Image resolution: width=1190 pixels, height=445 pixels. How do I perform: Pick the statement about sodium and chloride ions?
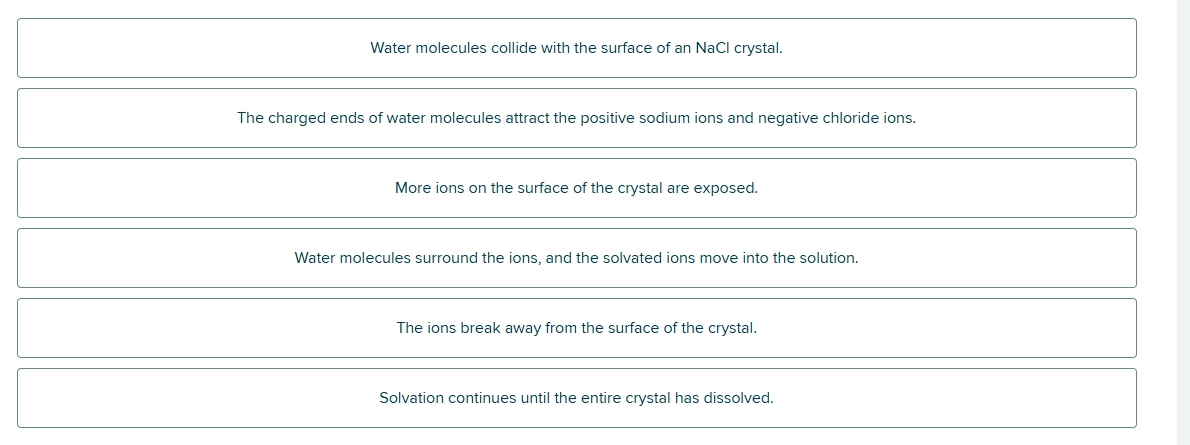(x=577, y=118)
